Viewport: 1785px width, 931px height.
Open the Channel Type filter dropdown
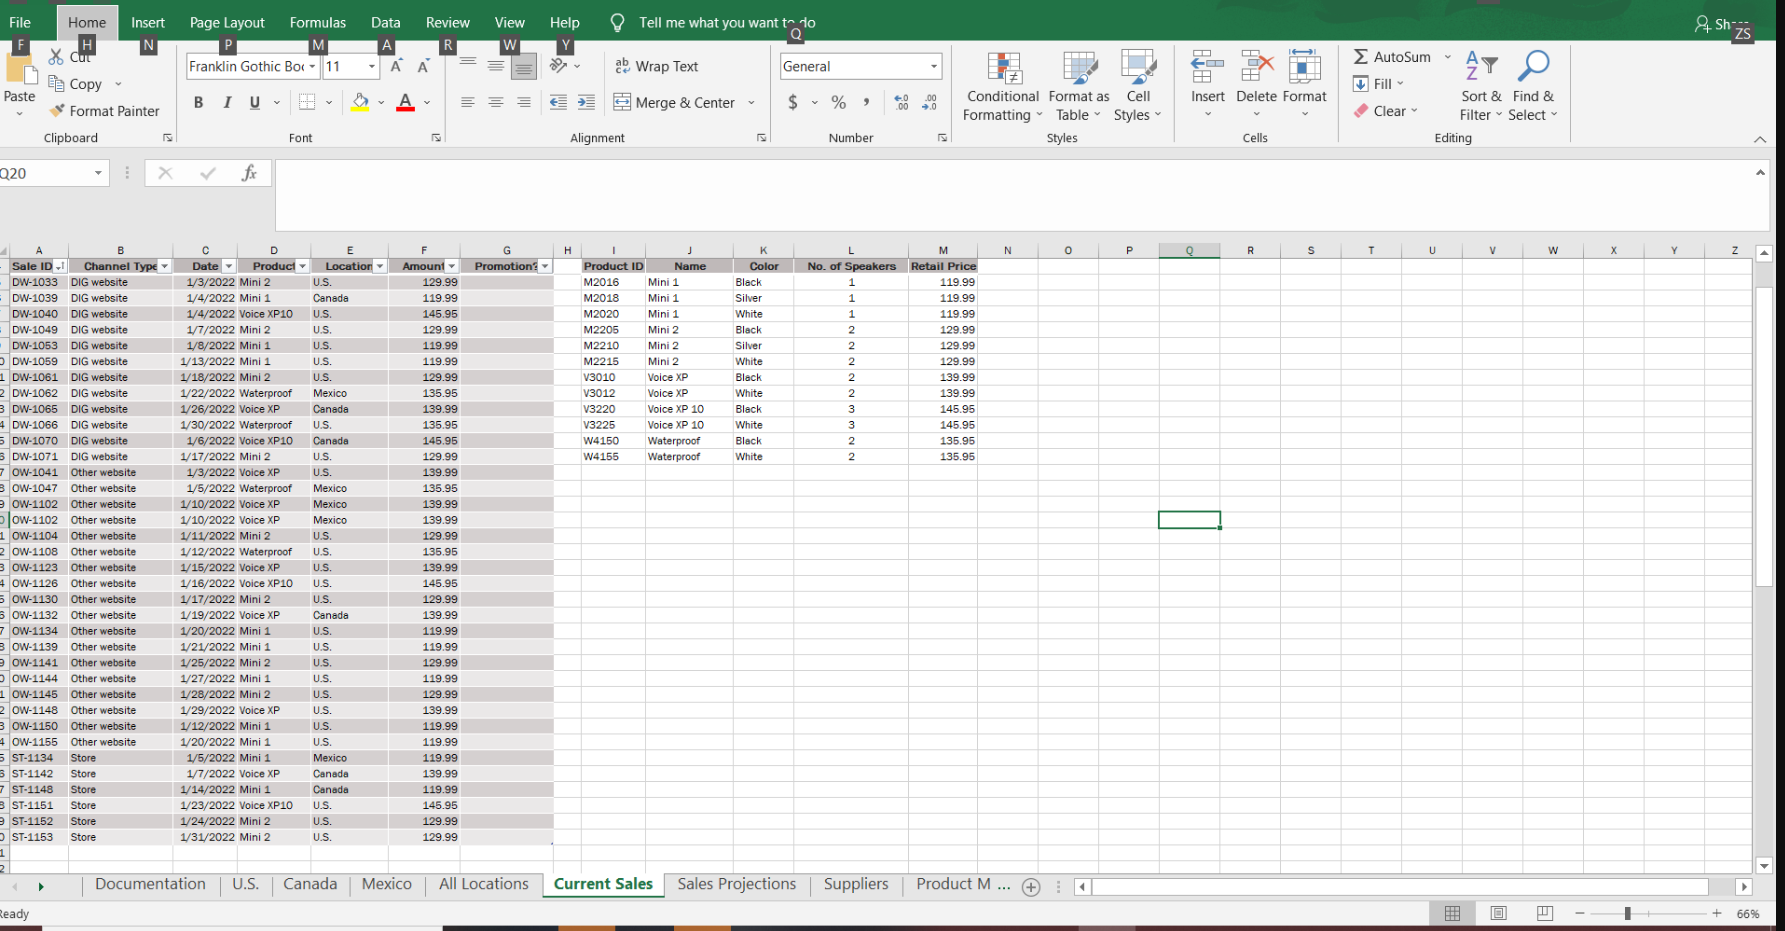(x=165, y=266)
